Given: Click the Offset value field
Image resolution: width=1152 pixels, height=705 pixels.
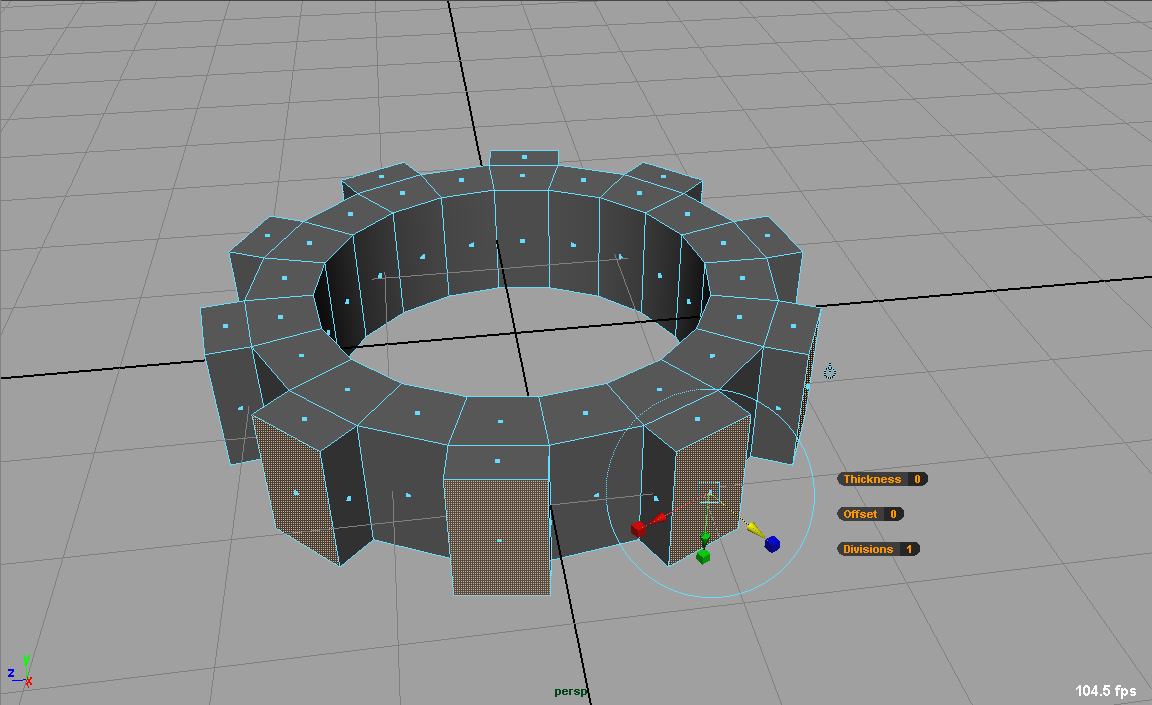Looking at the screenshot, I should click(x=892, y=514).
